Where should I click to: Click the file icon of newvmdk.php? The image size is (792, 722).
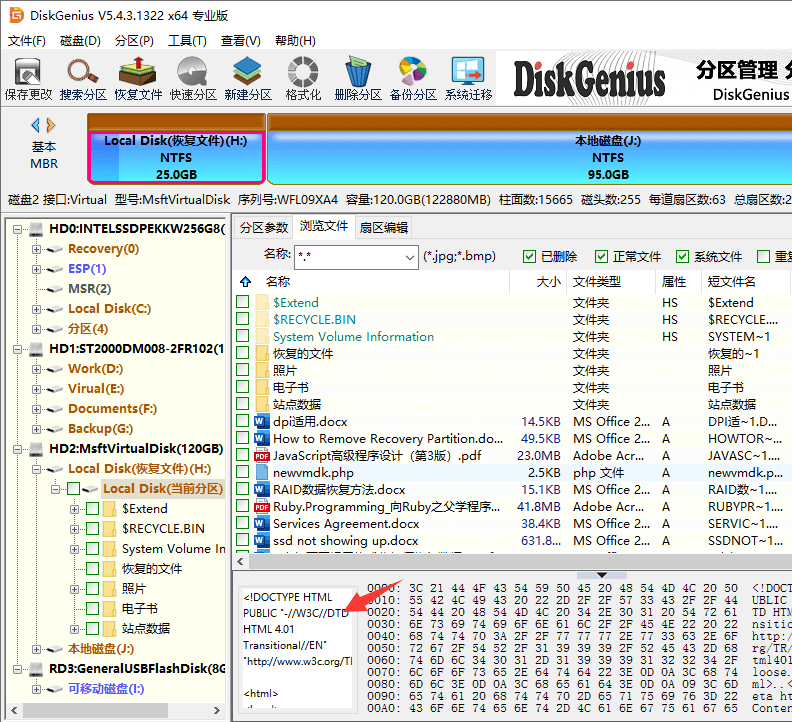point(262,473)
